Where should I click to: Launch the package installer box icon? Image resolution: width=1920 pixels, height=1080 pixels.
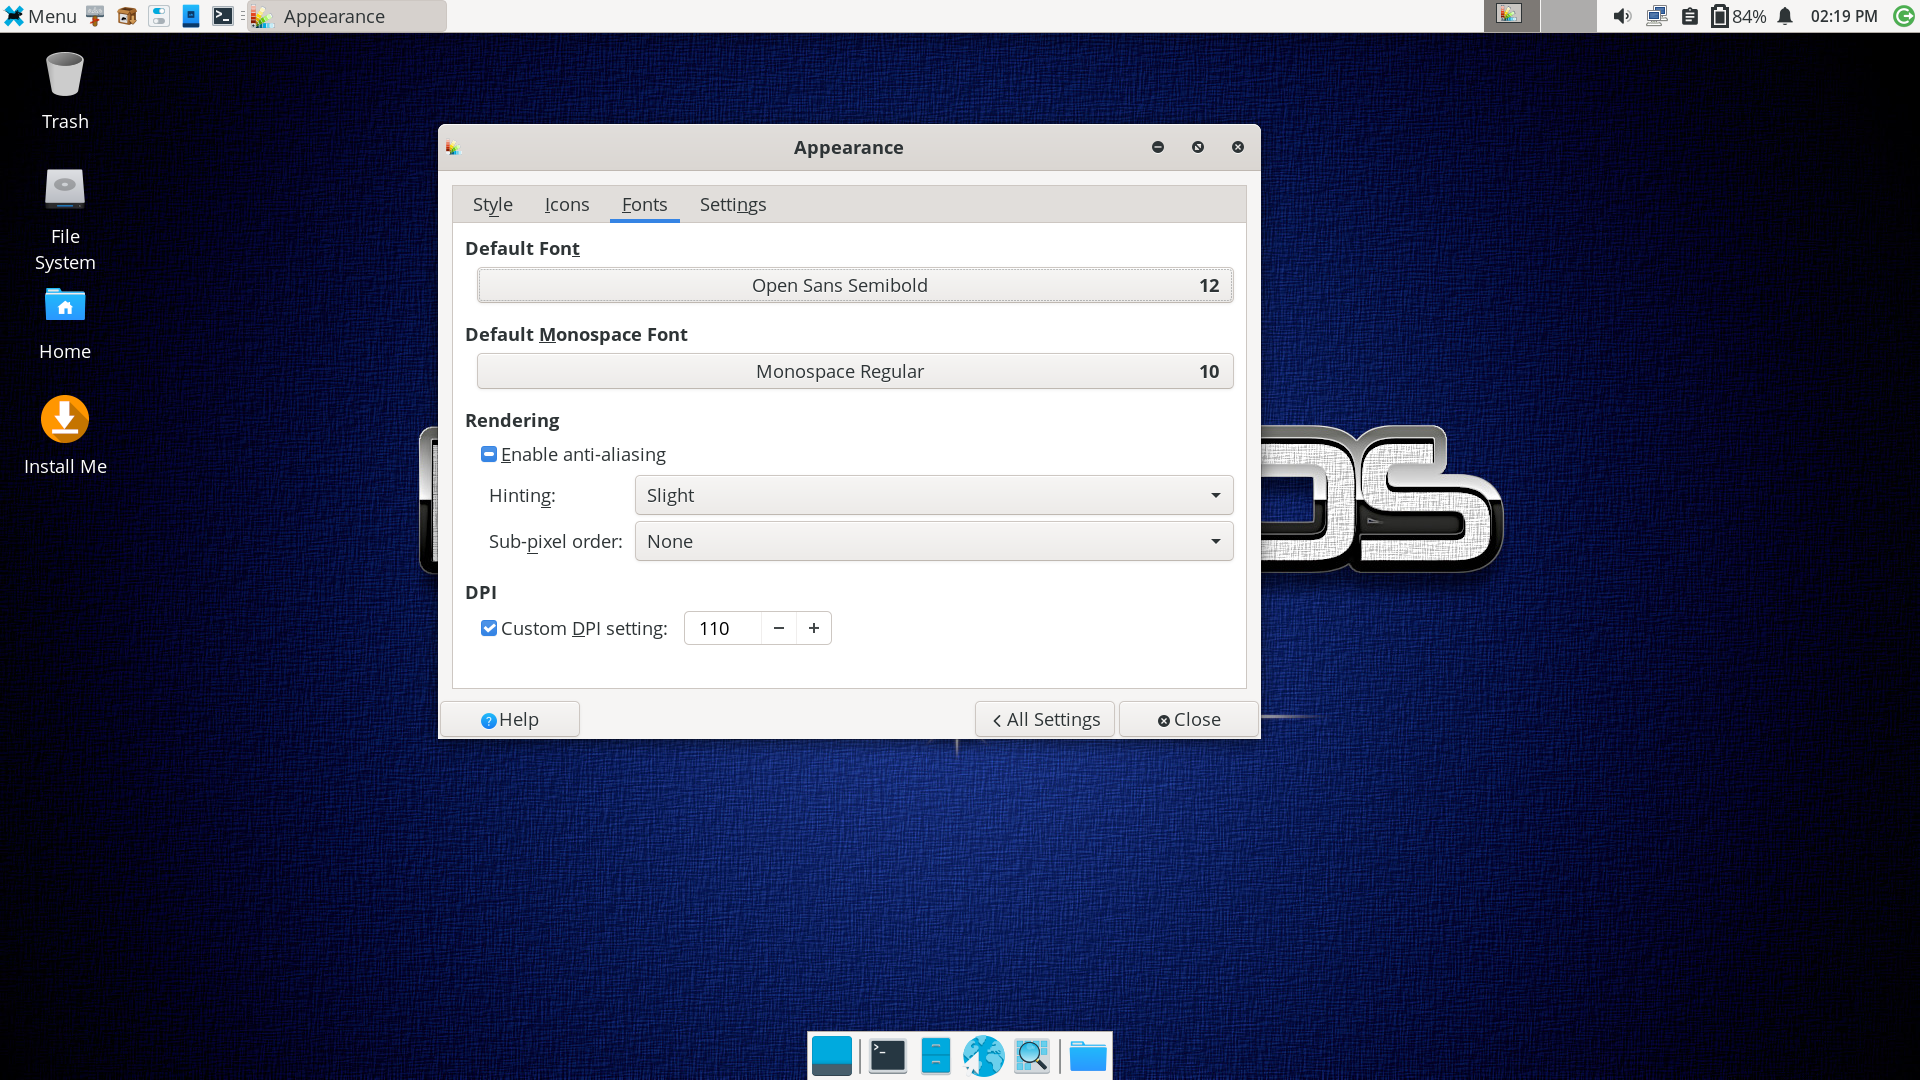(x=127, y=16)
